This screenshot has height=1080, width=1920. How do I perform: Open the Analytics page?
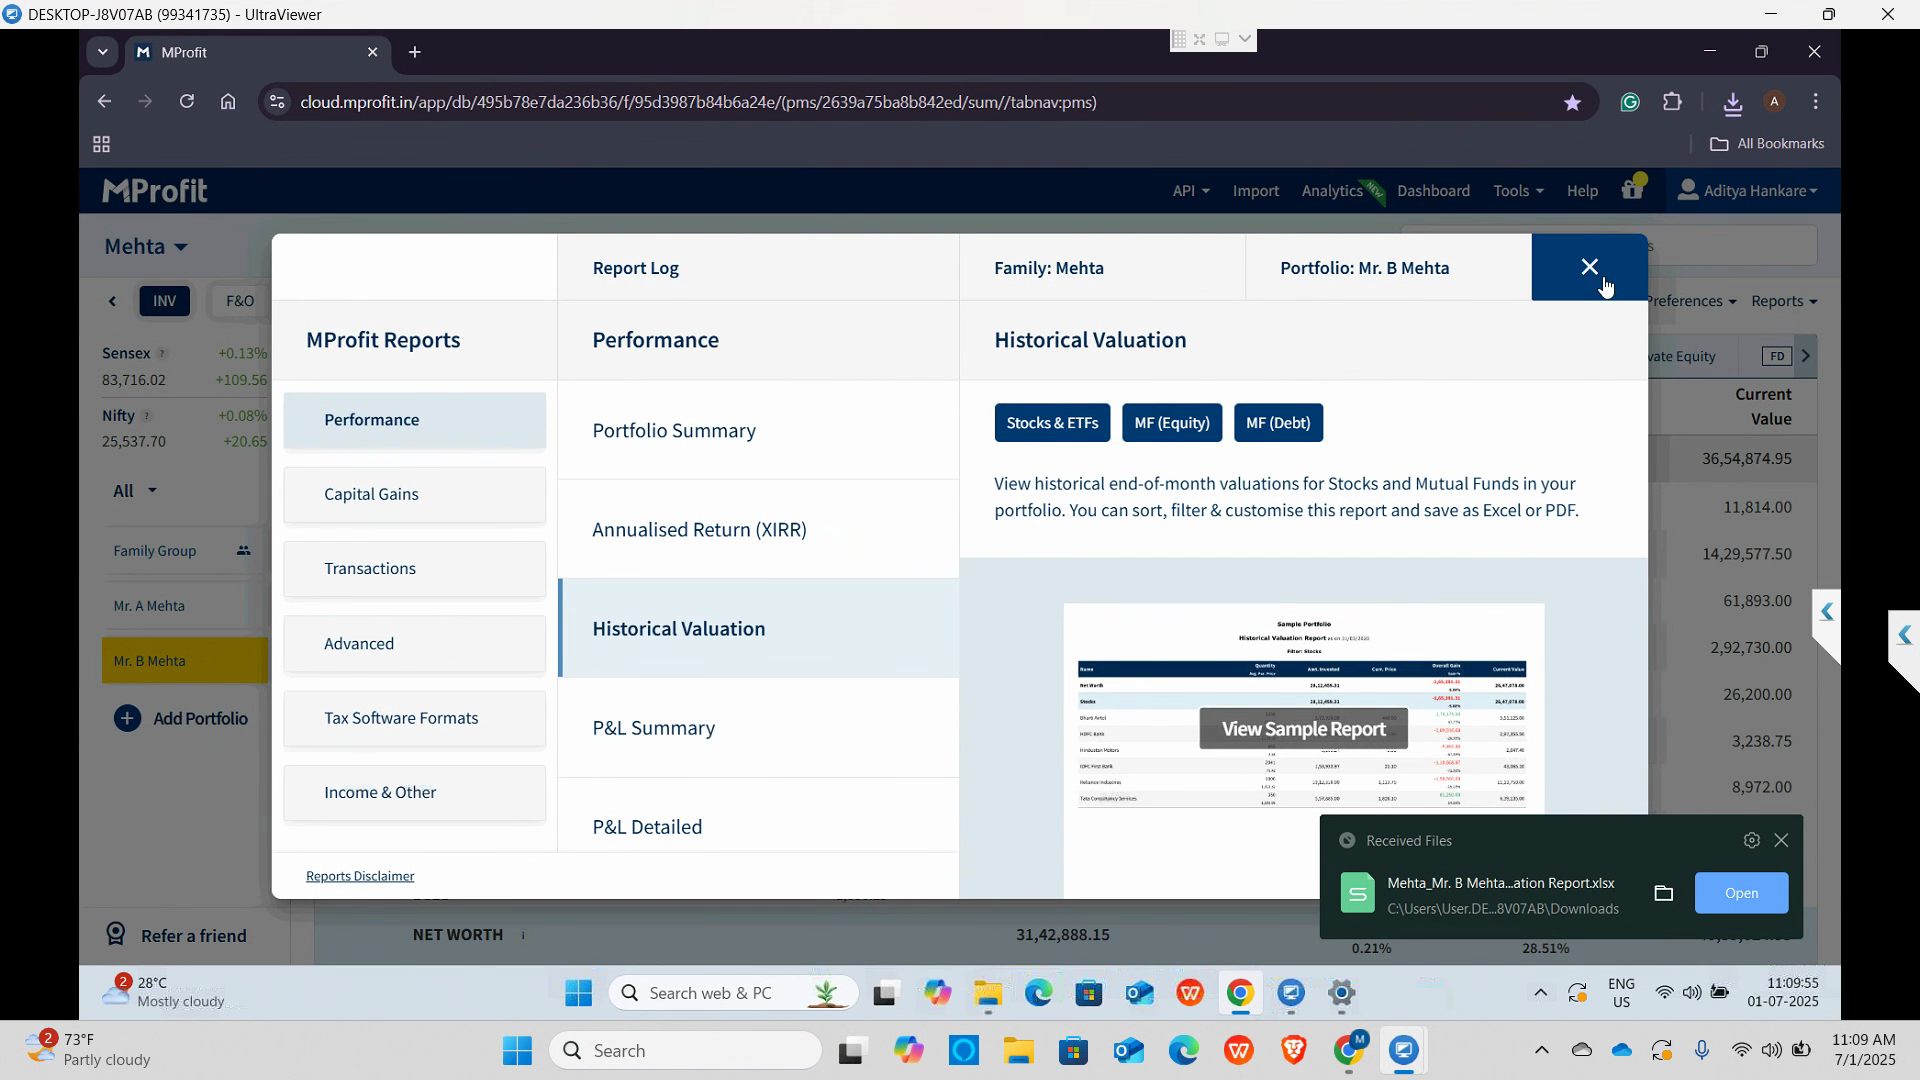click(1332, 191)
